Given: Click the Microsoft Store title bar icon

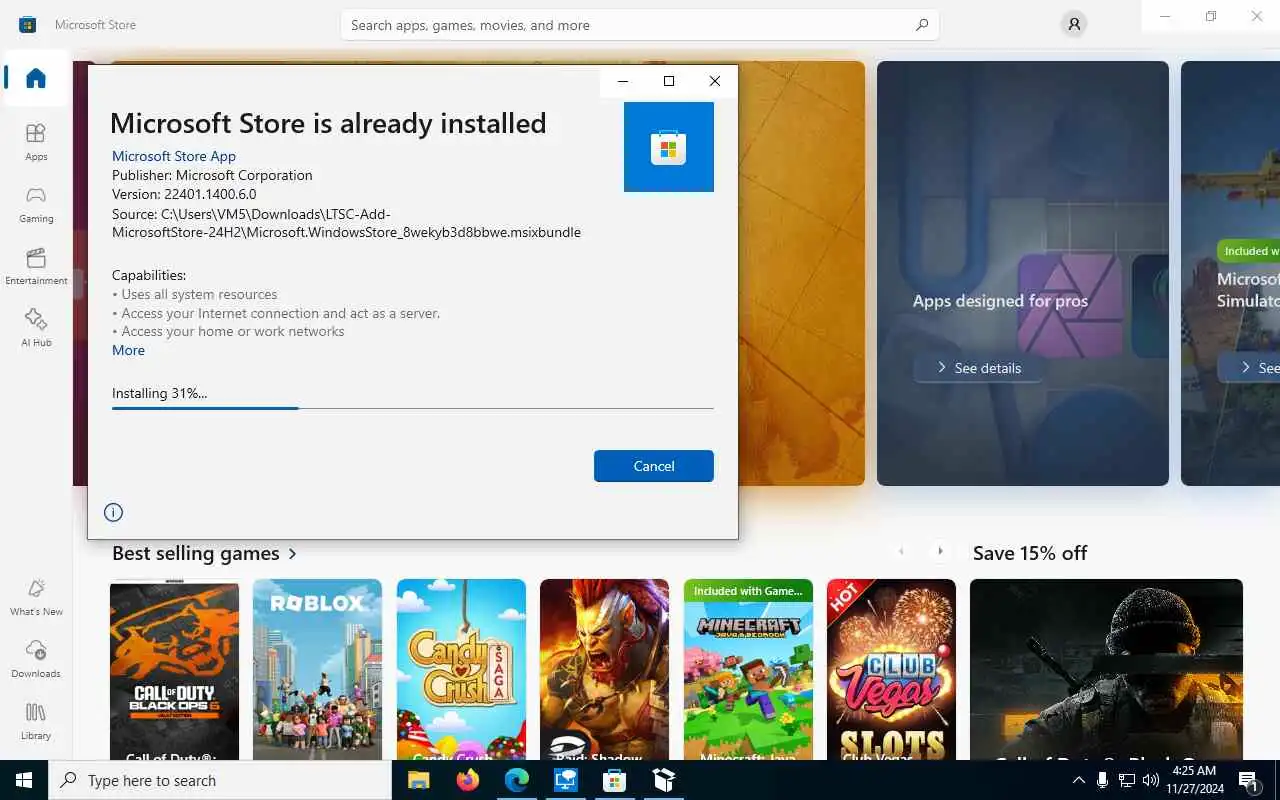Looking at the screenshot, I should tap(28, 24).
